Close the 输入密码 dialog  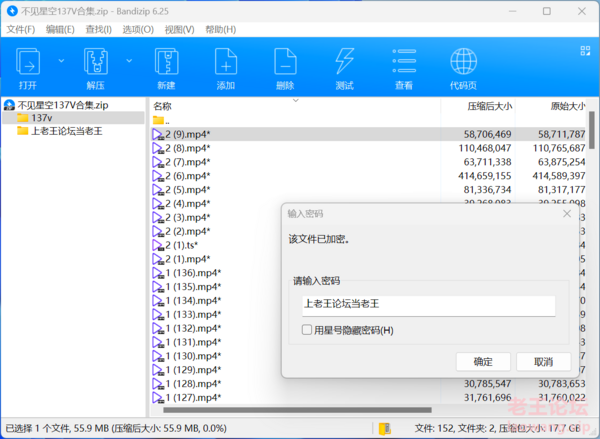(567, 214)
